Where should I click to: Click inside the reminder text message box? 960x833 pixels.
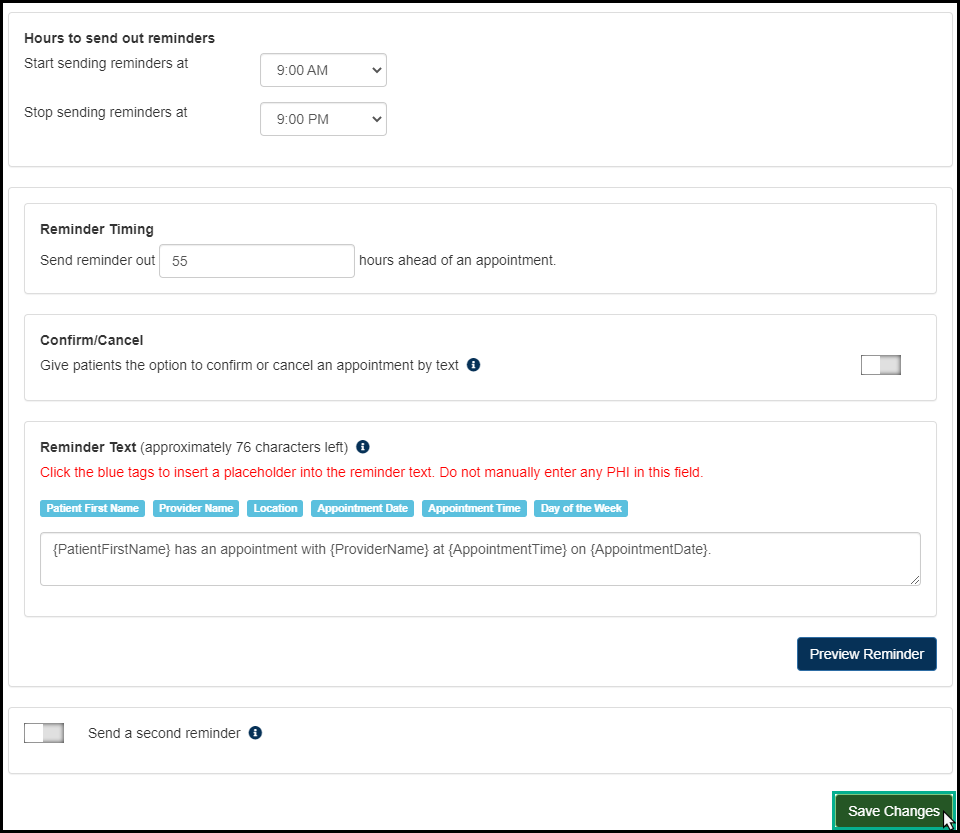(480, 559)
